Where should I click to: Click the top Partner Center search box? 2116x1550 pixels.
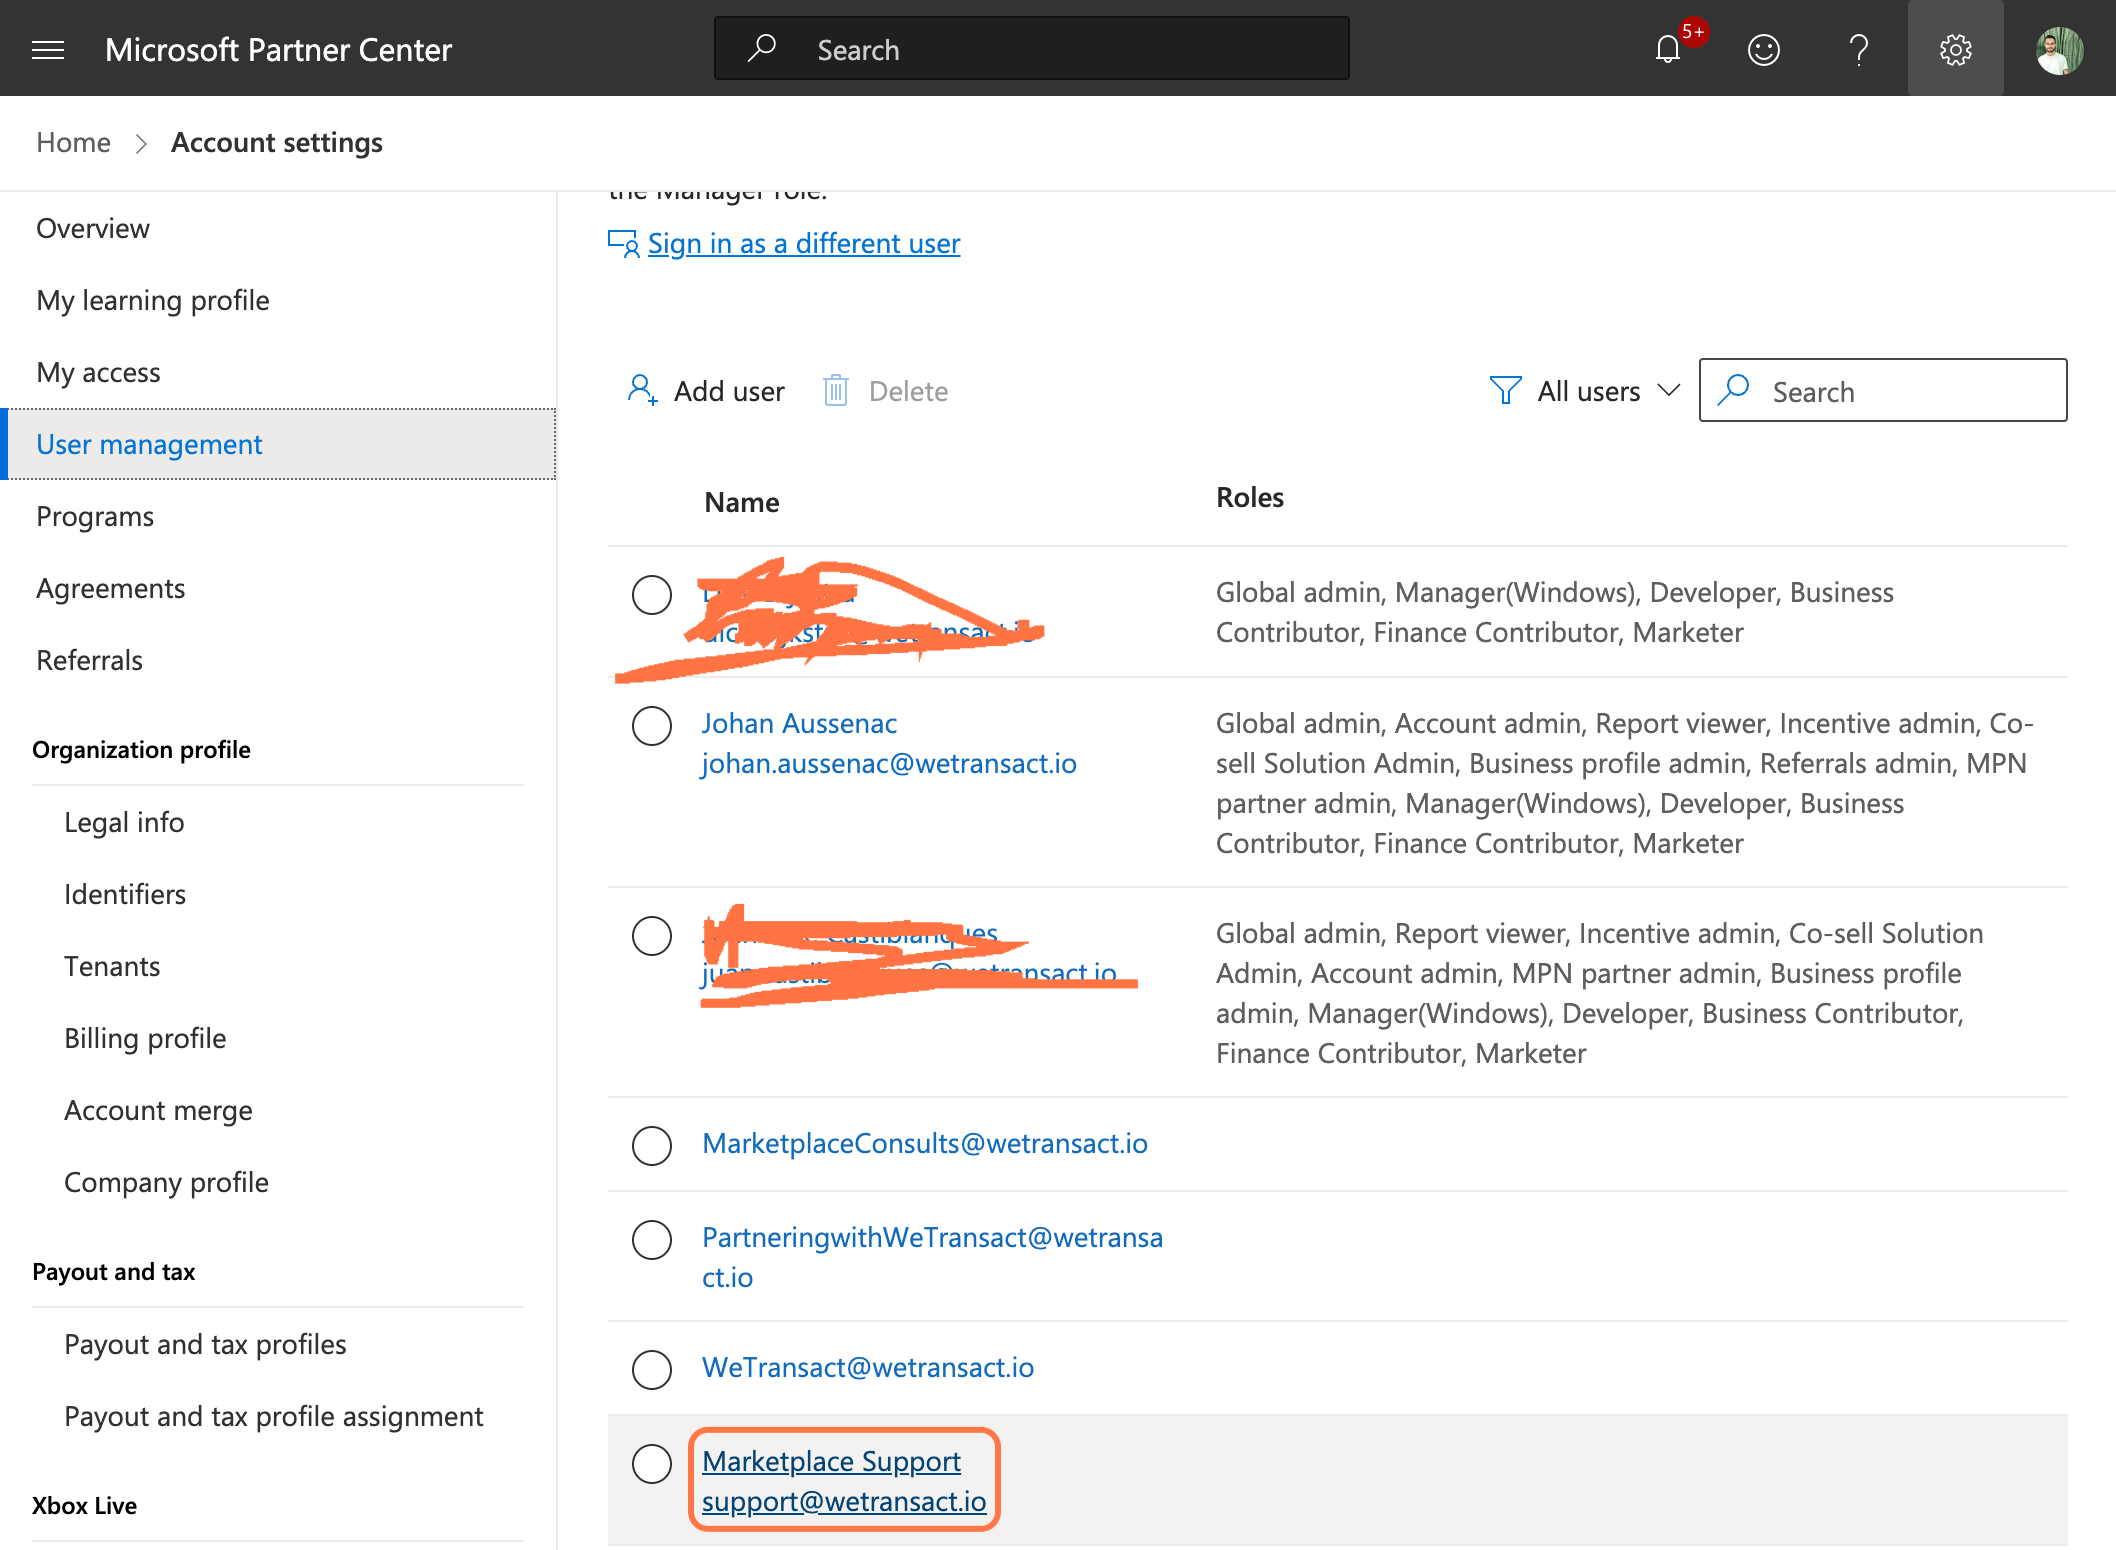pos(1031,48)
